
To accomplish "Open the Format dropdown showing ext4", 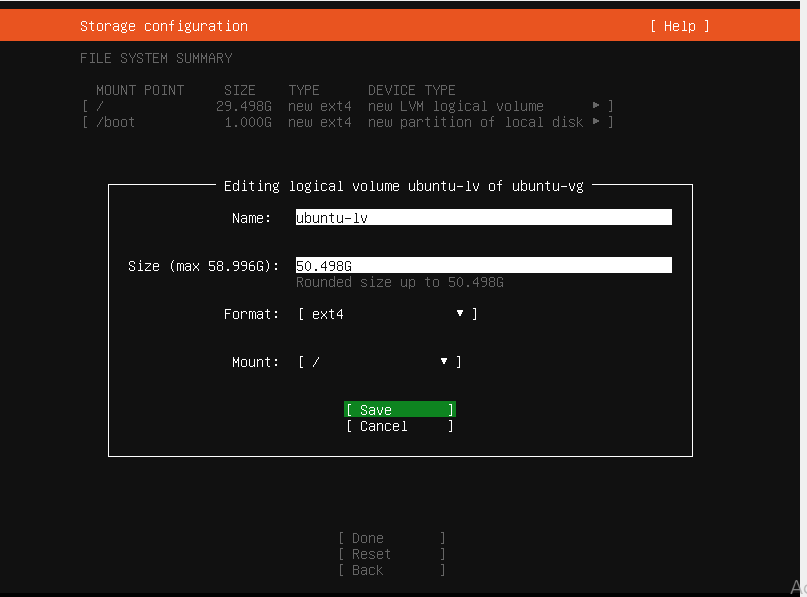I will pos(386,314).
